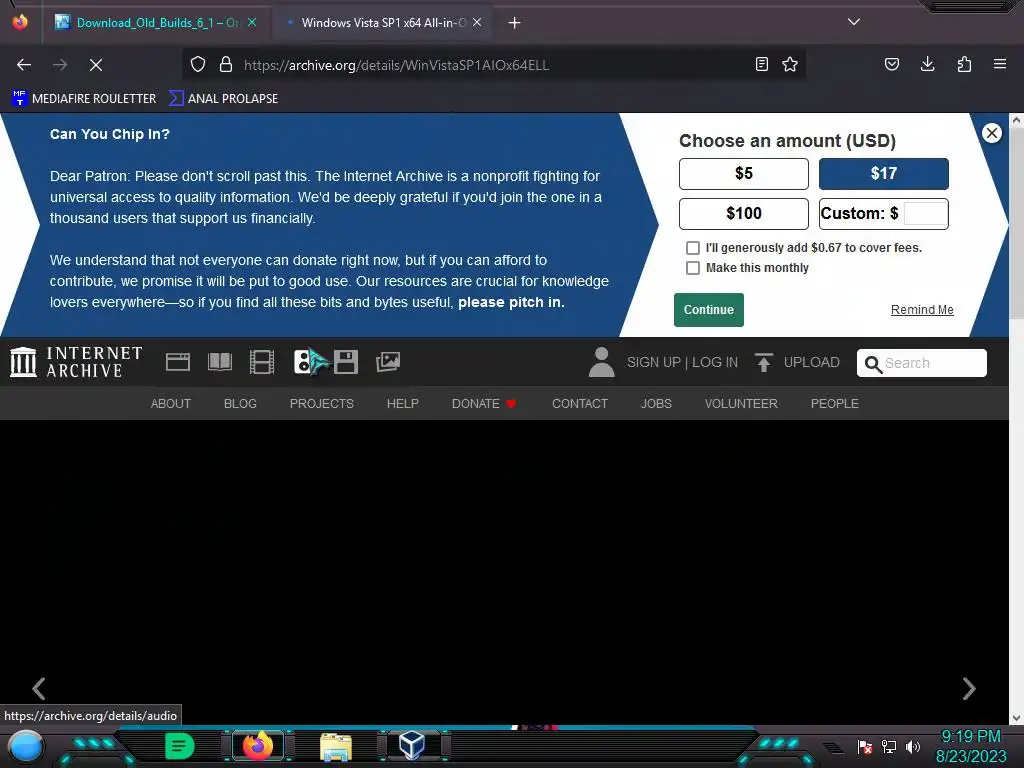
Task: Open VirtualBox from taskbar
Action: point(411,746)
